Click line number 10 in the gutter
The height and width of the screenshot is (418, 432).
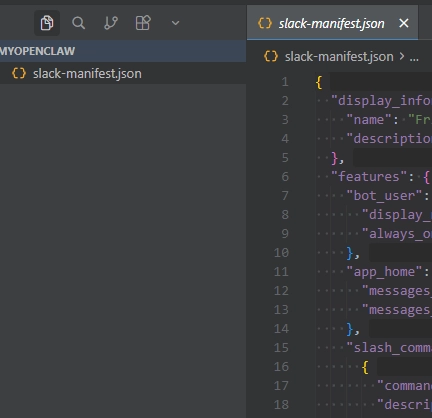(281, 253)
